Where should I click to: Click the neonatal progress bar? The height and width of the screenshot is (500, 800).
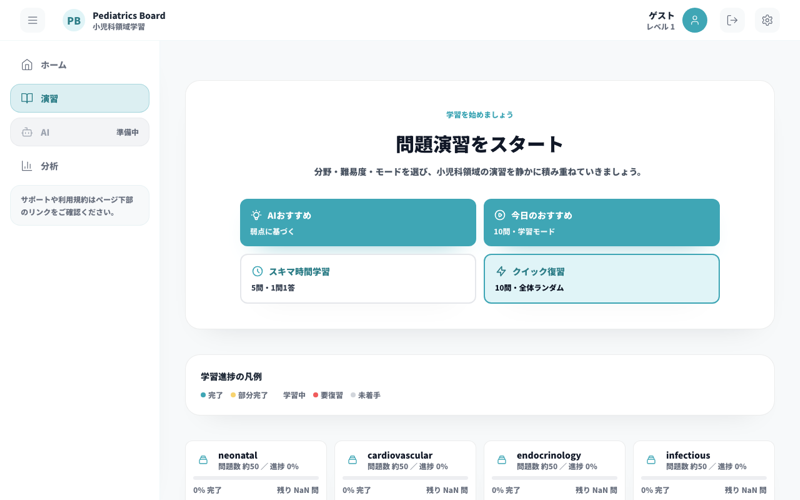[255, 478]
